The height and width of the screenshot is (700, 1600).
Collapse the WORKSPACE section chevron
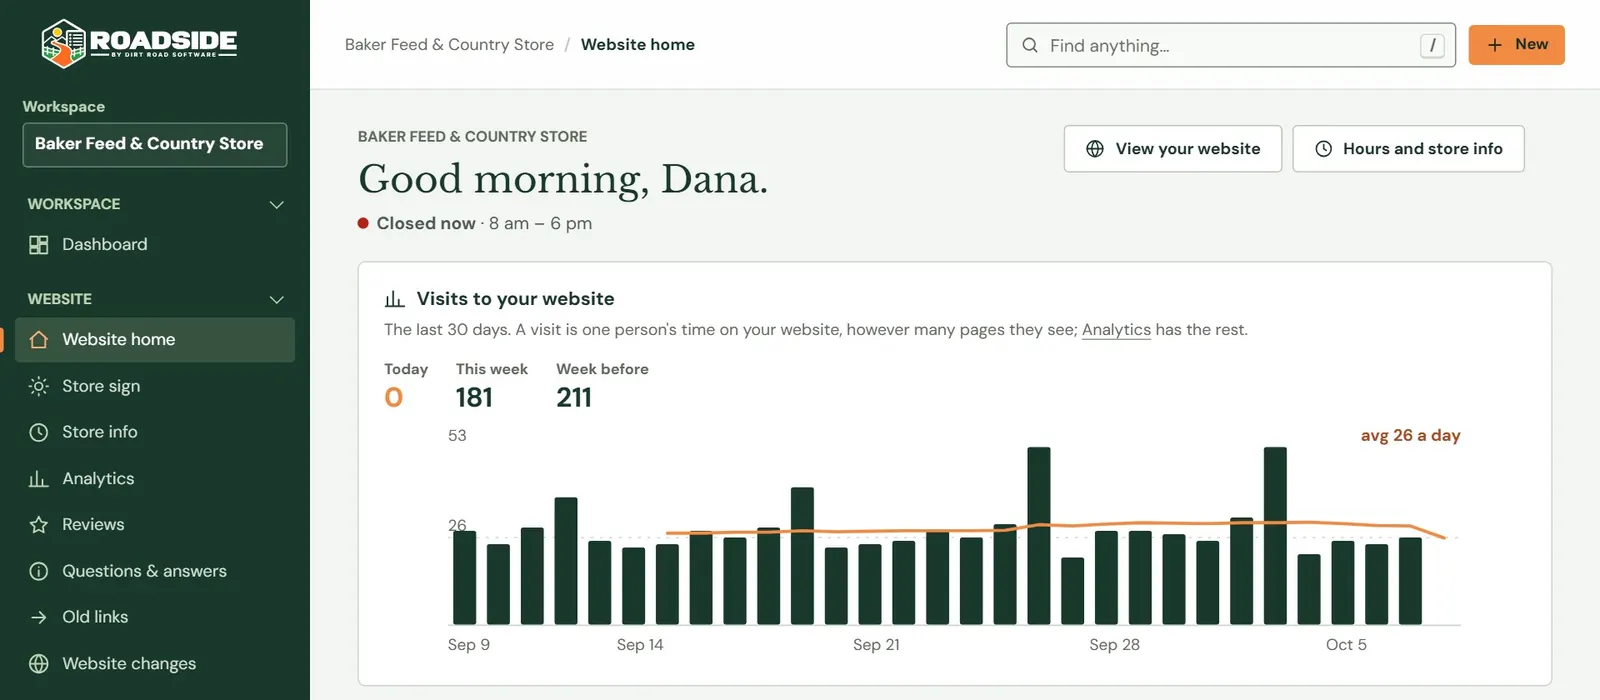pos(277,205)
